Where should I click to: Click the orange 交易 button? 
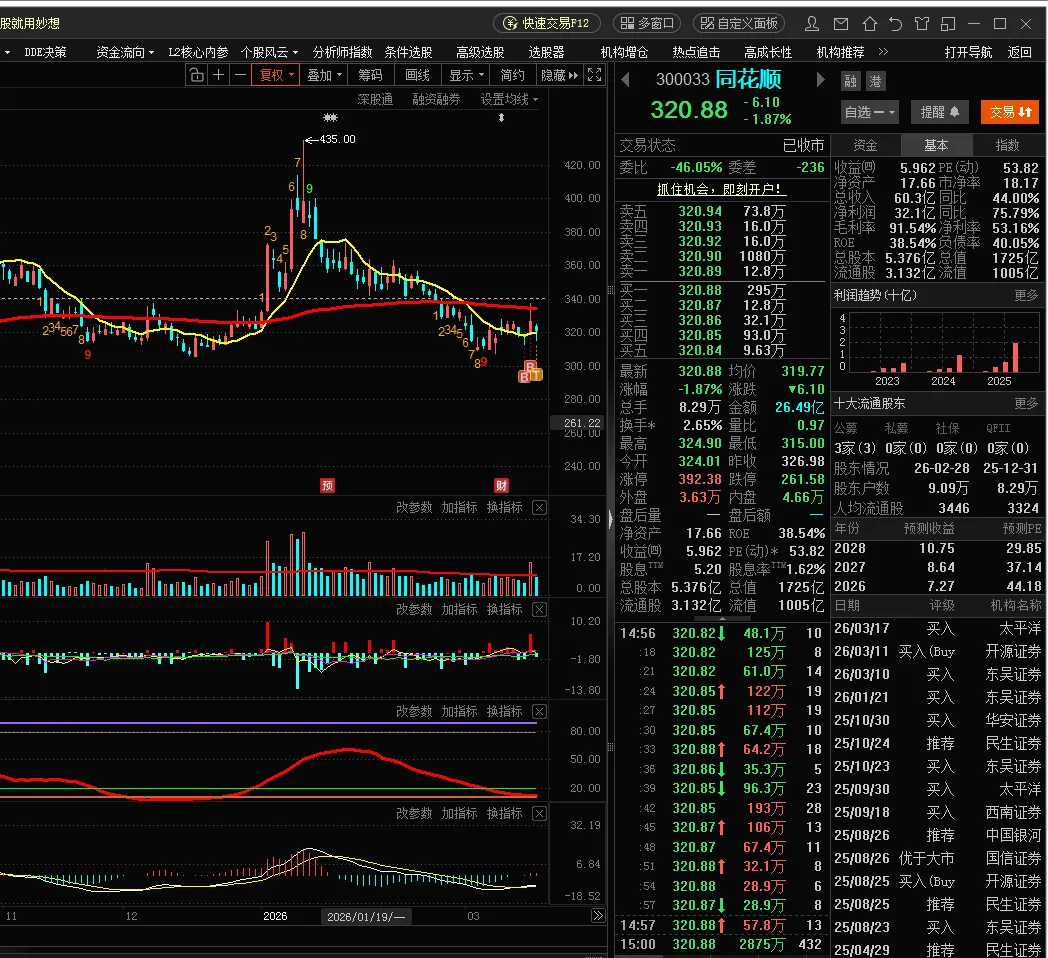point(1010,112)
